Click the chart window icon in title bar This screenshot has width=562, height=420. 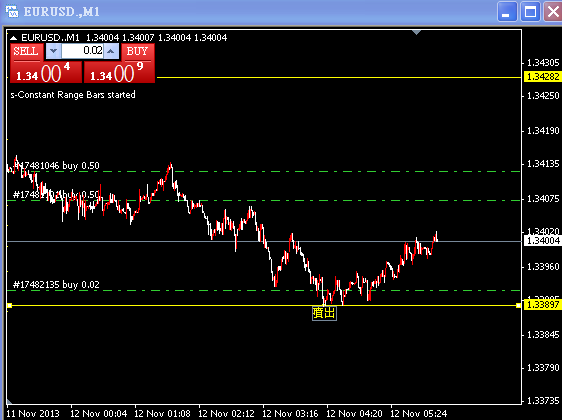[x=12, y=11]
